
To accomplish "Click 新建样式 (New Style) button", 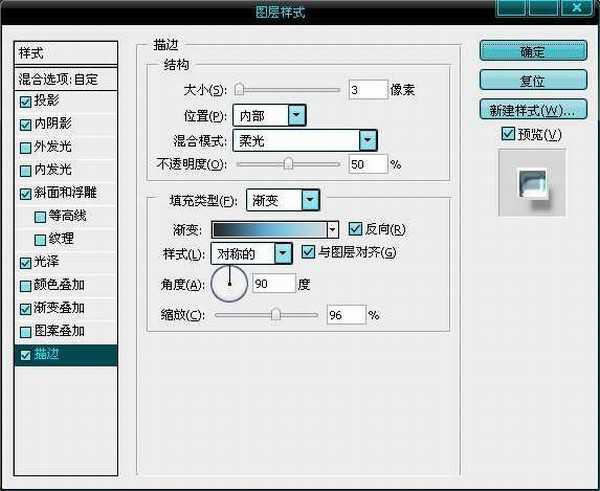I will 532,109.
